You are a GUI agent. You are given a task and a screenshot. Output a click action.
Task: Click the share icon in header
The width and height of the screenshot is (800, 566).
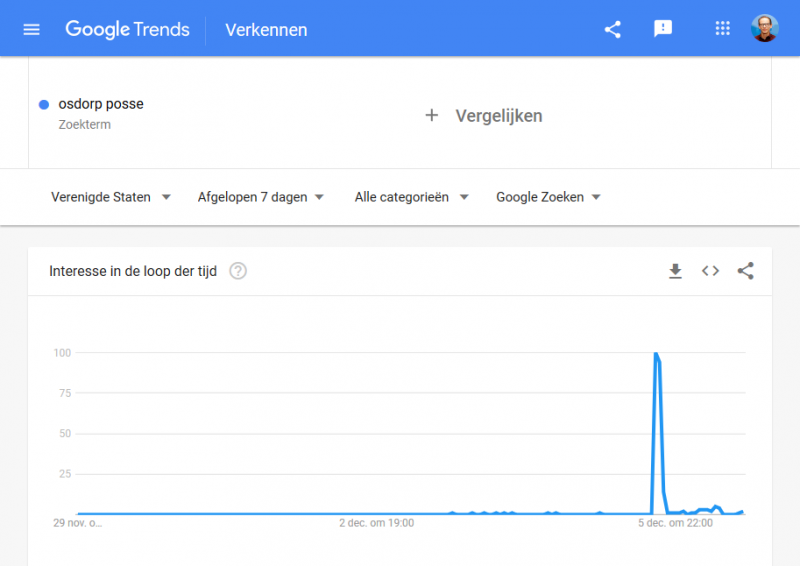(x=612, y=29)
